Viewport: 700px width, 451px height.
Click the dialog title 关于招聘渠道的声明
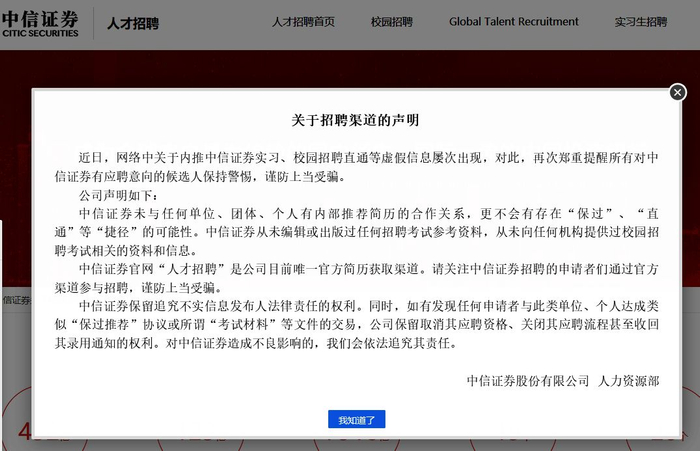(x=355, y=120)
